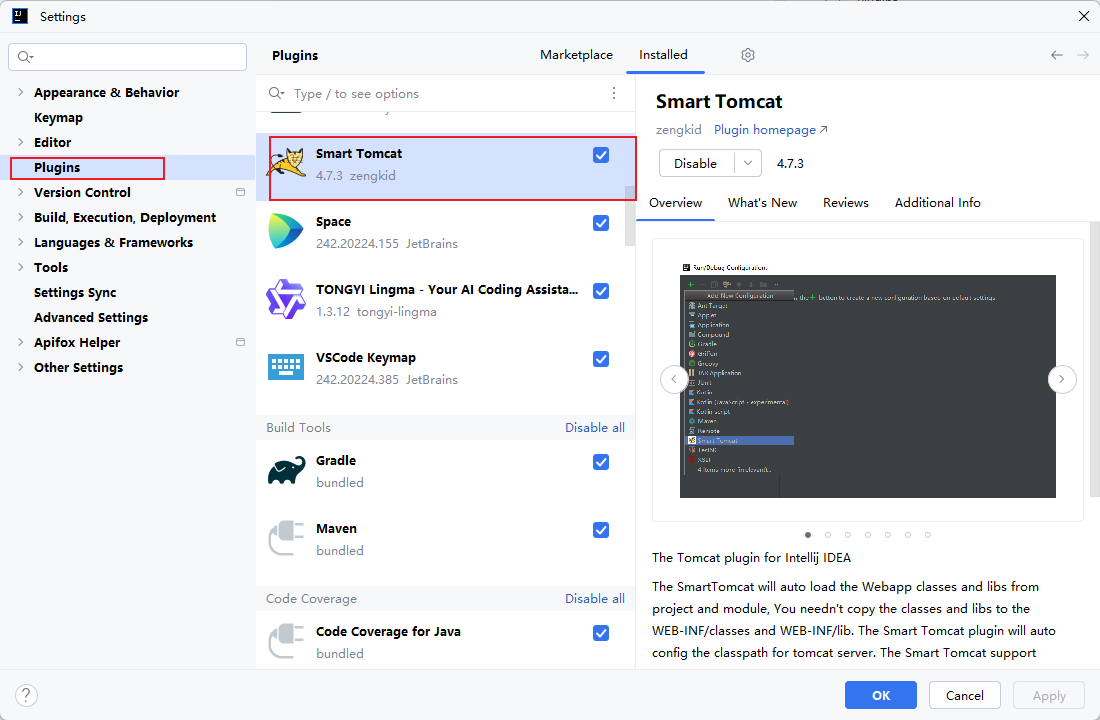Uncheck the Maven plugin checkbox
Image resolution: width=1100 pixels, height=720 pixels.
pyautogui.click(x=601, y=530)
